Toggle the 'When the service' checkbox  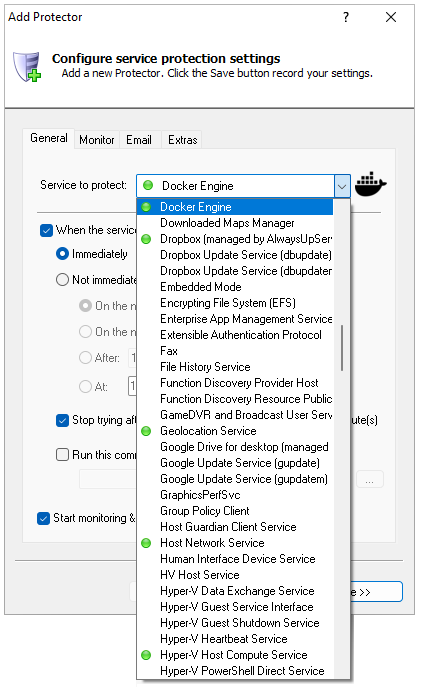coord(46,230)
